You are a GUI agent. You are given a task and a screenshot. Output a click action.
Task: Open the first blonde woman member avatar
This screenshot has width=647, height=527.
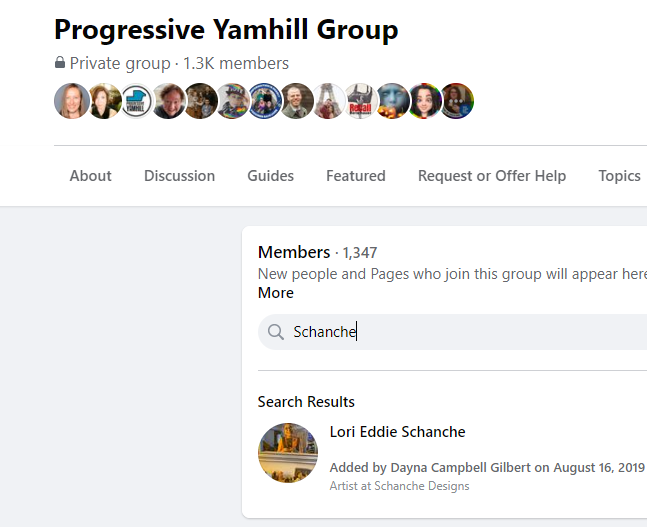pos(72,101)
